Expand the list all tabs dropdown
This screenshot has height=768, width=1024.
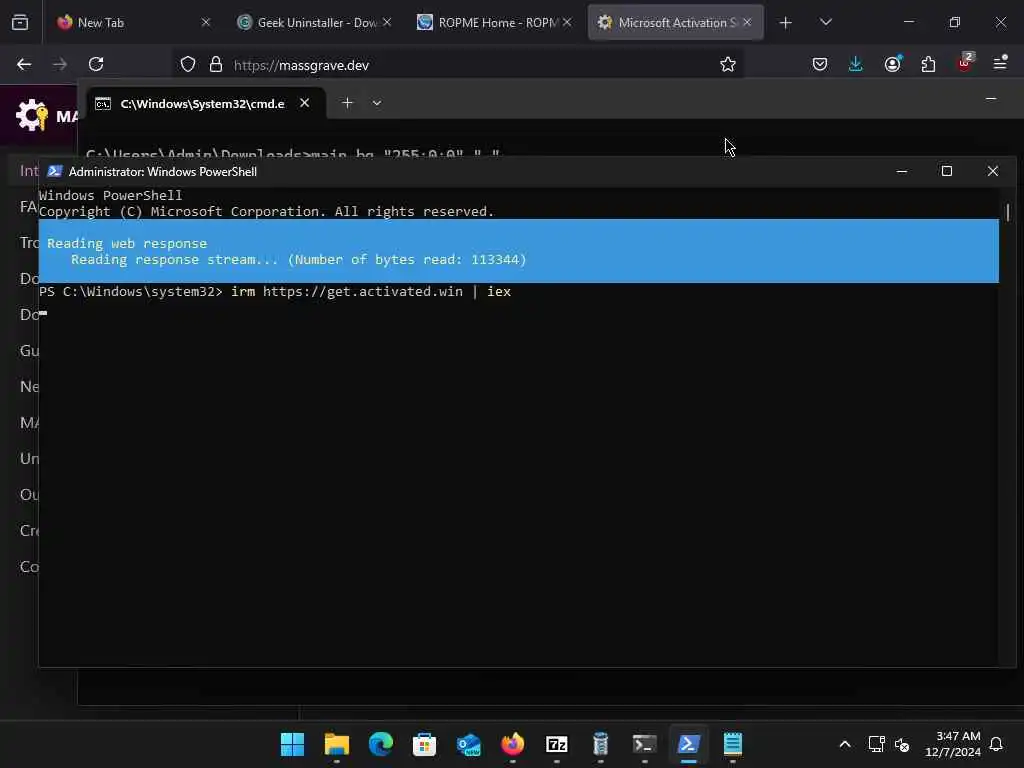(x=825, y=22)
